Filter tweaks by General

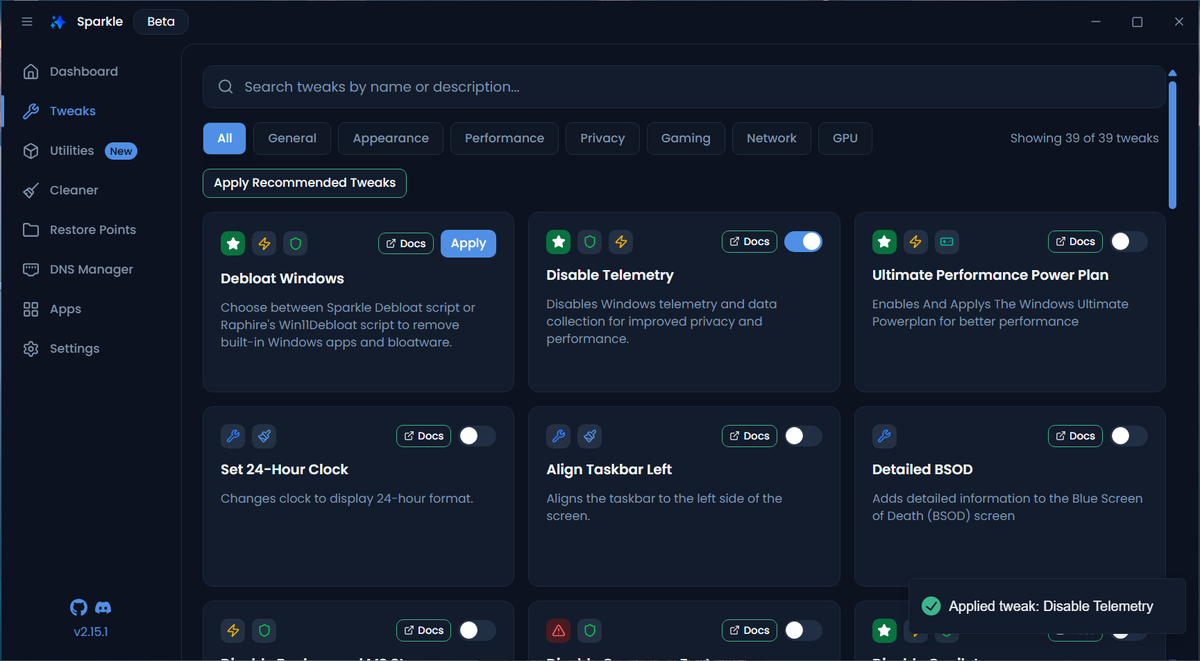292,138
